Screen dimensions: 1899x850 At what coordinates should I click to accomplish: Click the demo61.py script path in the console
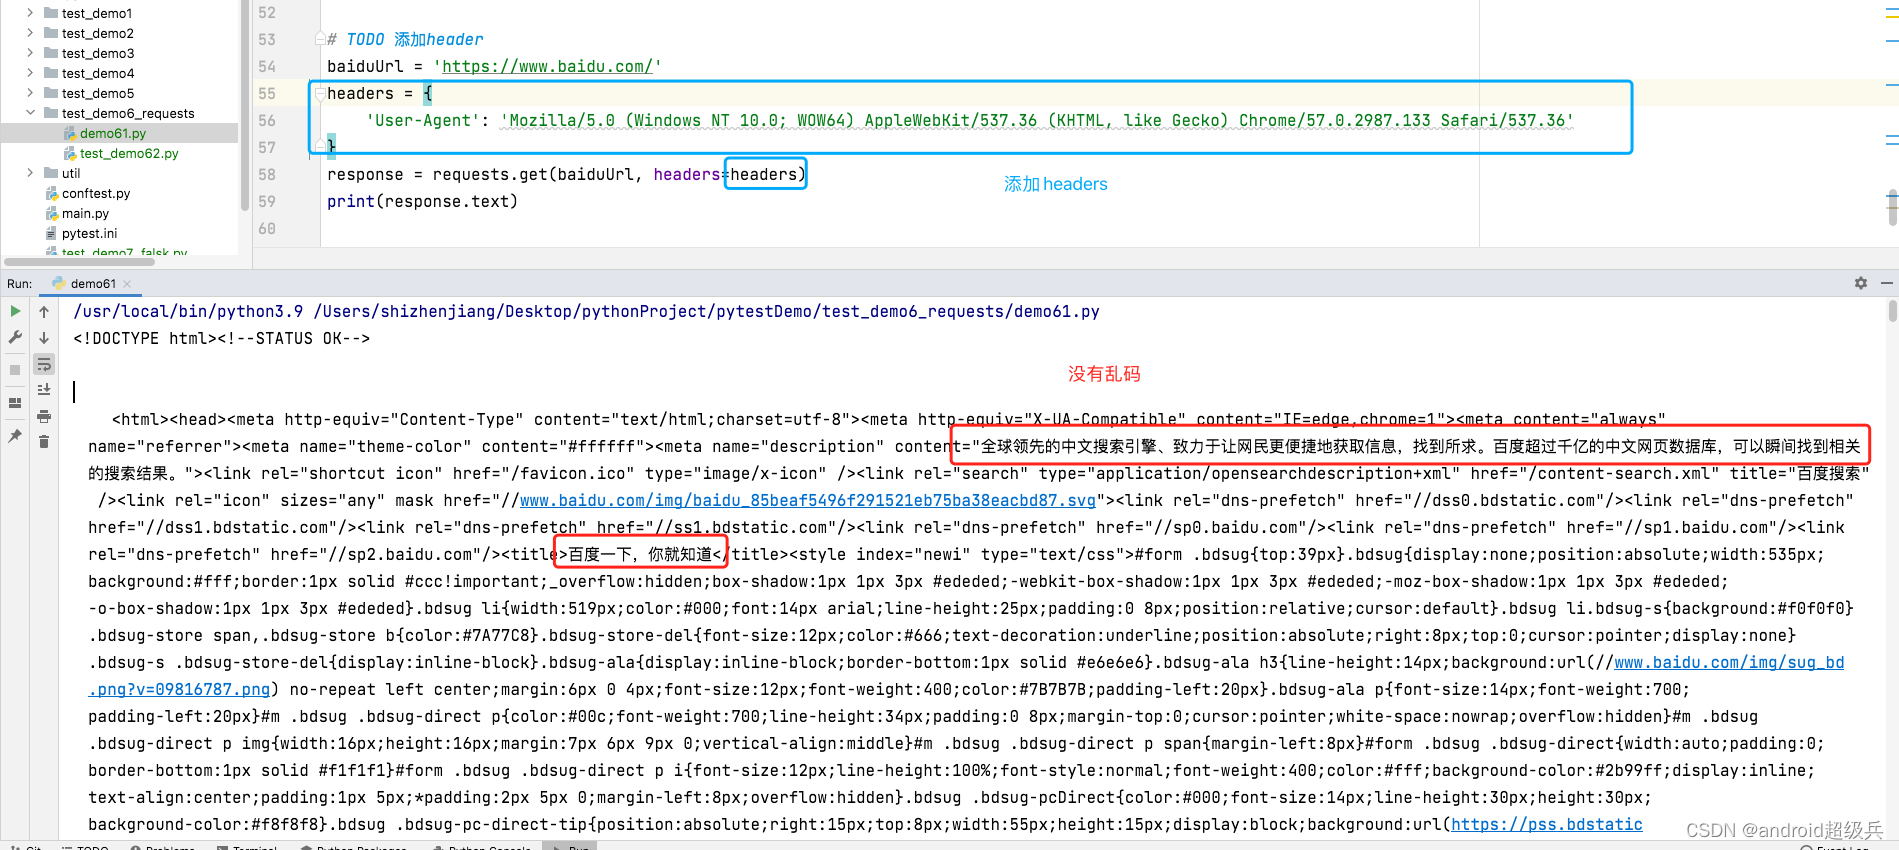[707, 311]
